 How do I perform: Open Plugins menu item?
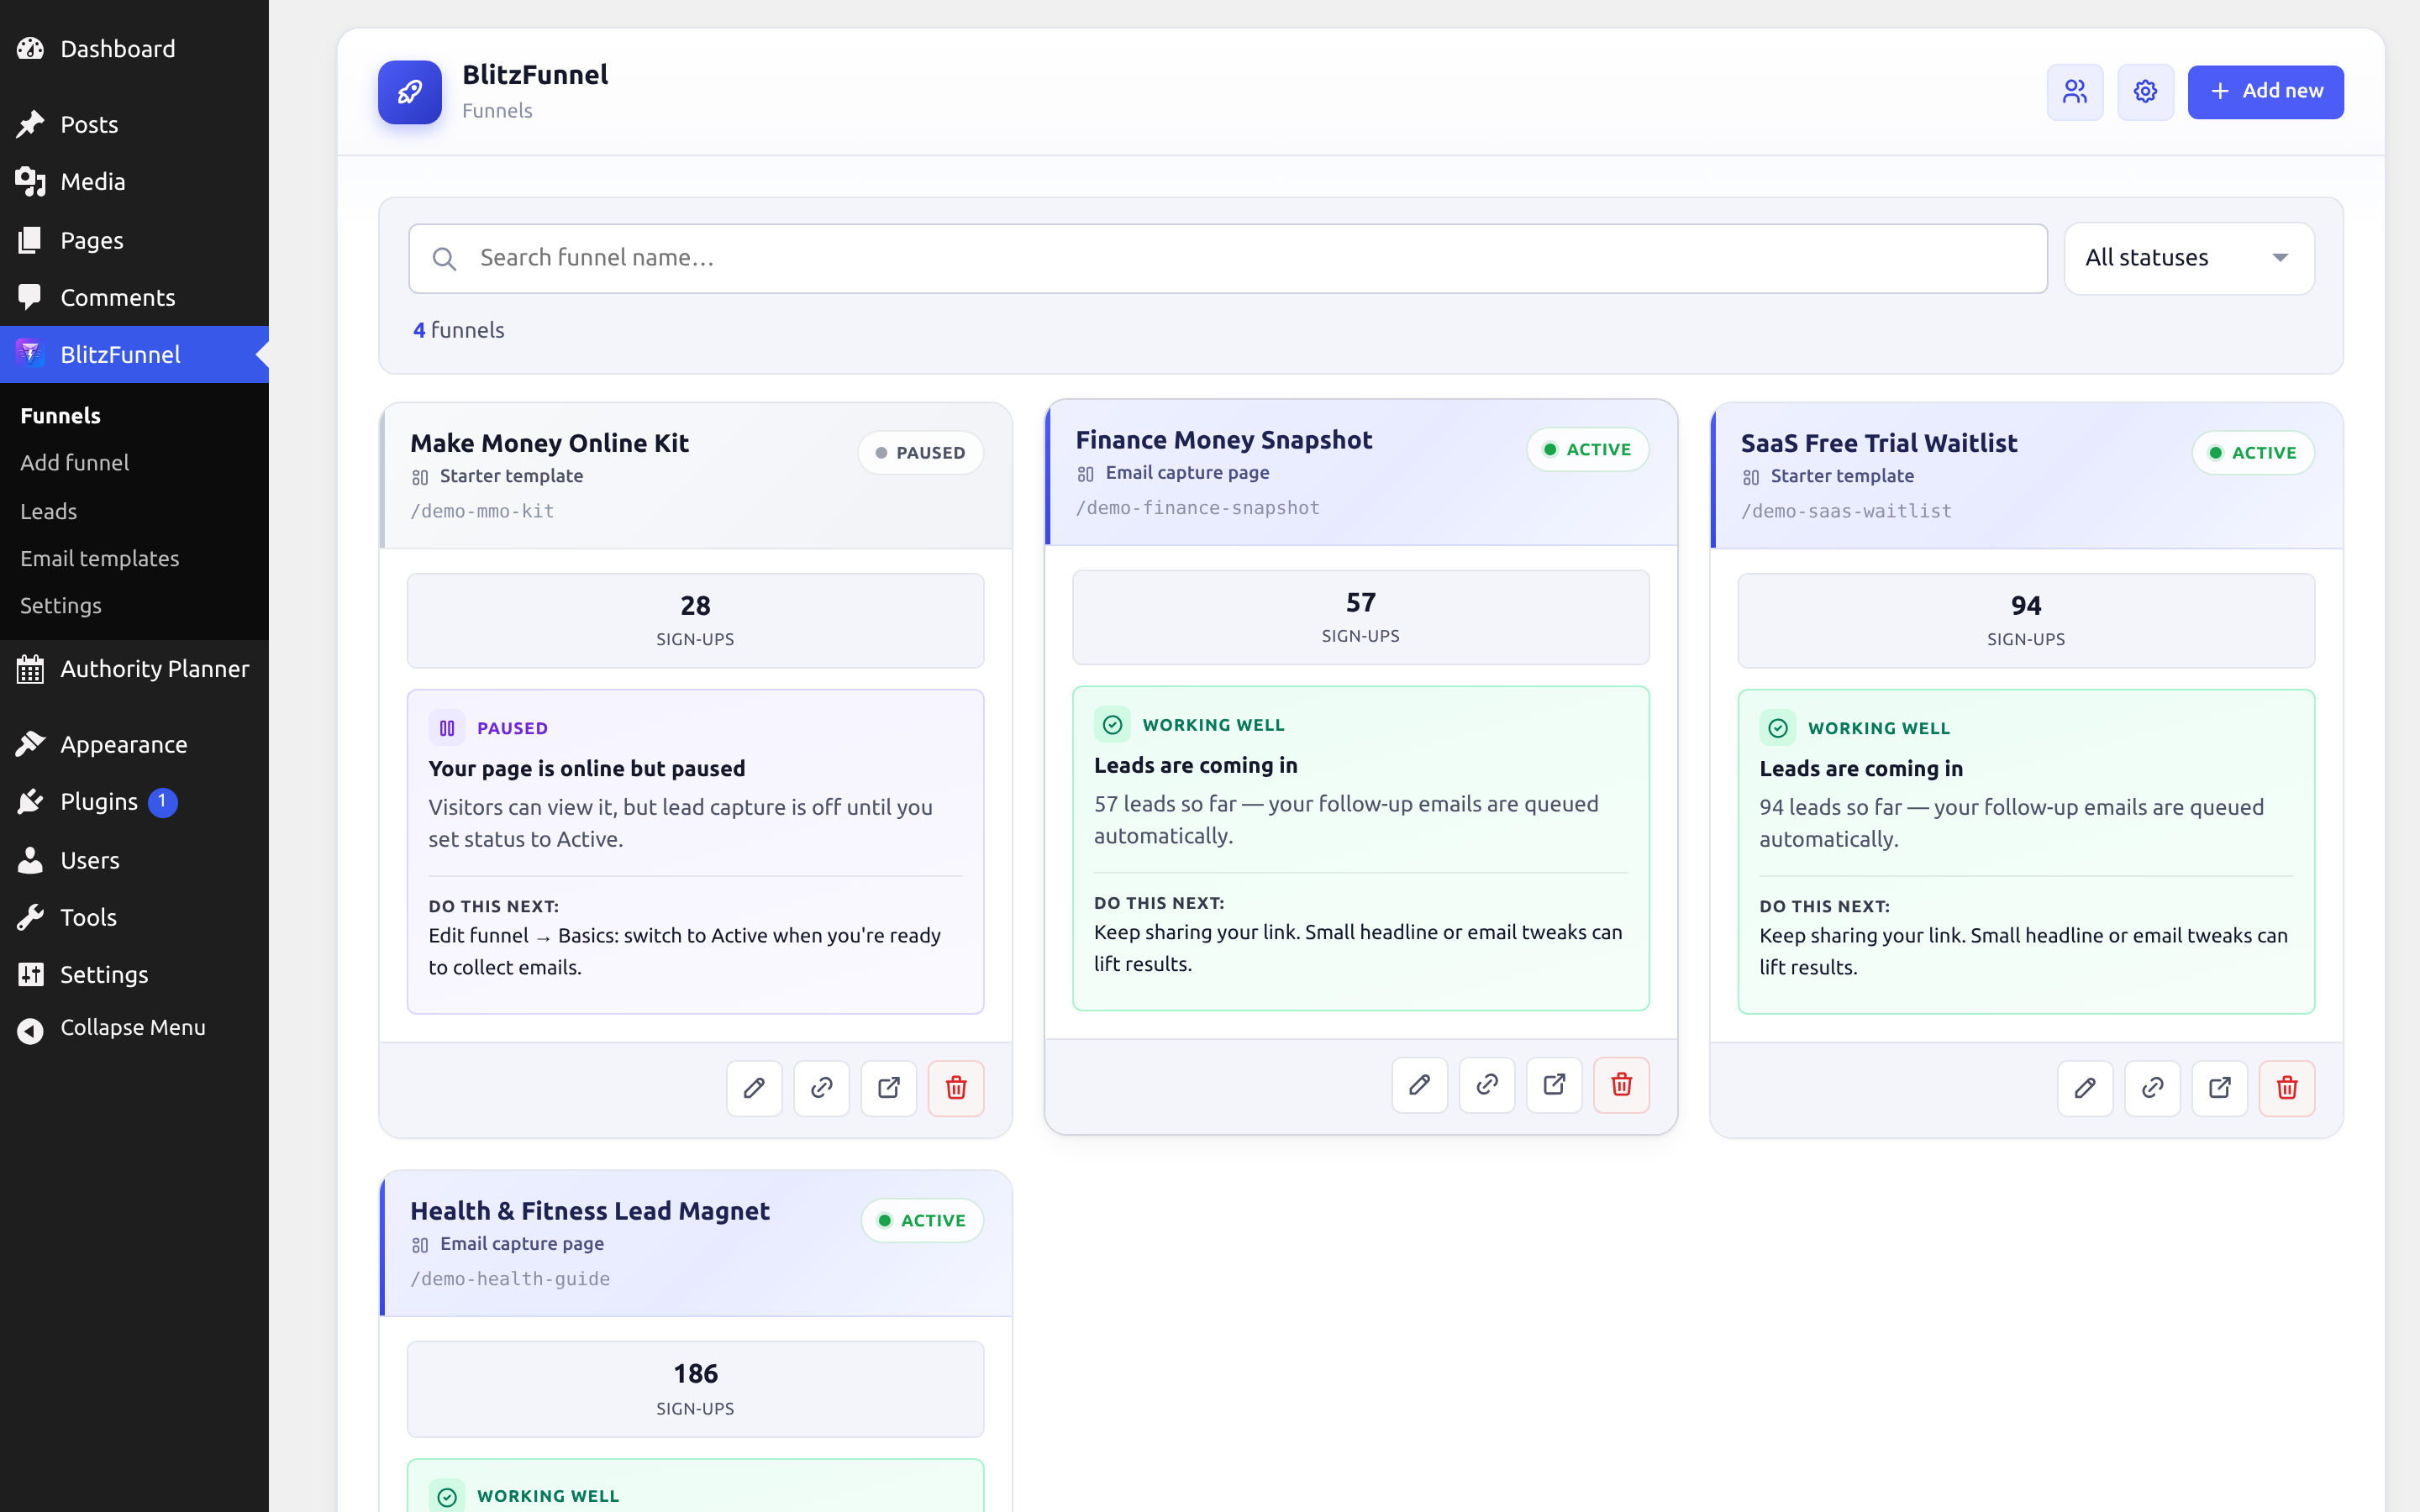click(x=134, y=802)
